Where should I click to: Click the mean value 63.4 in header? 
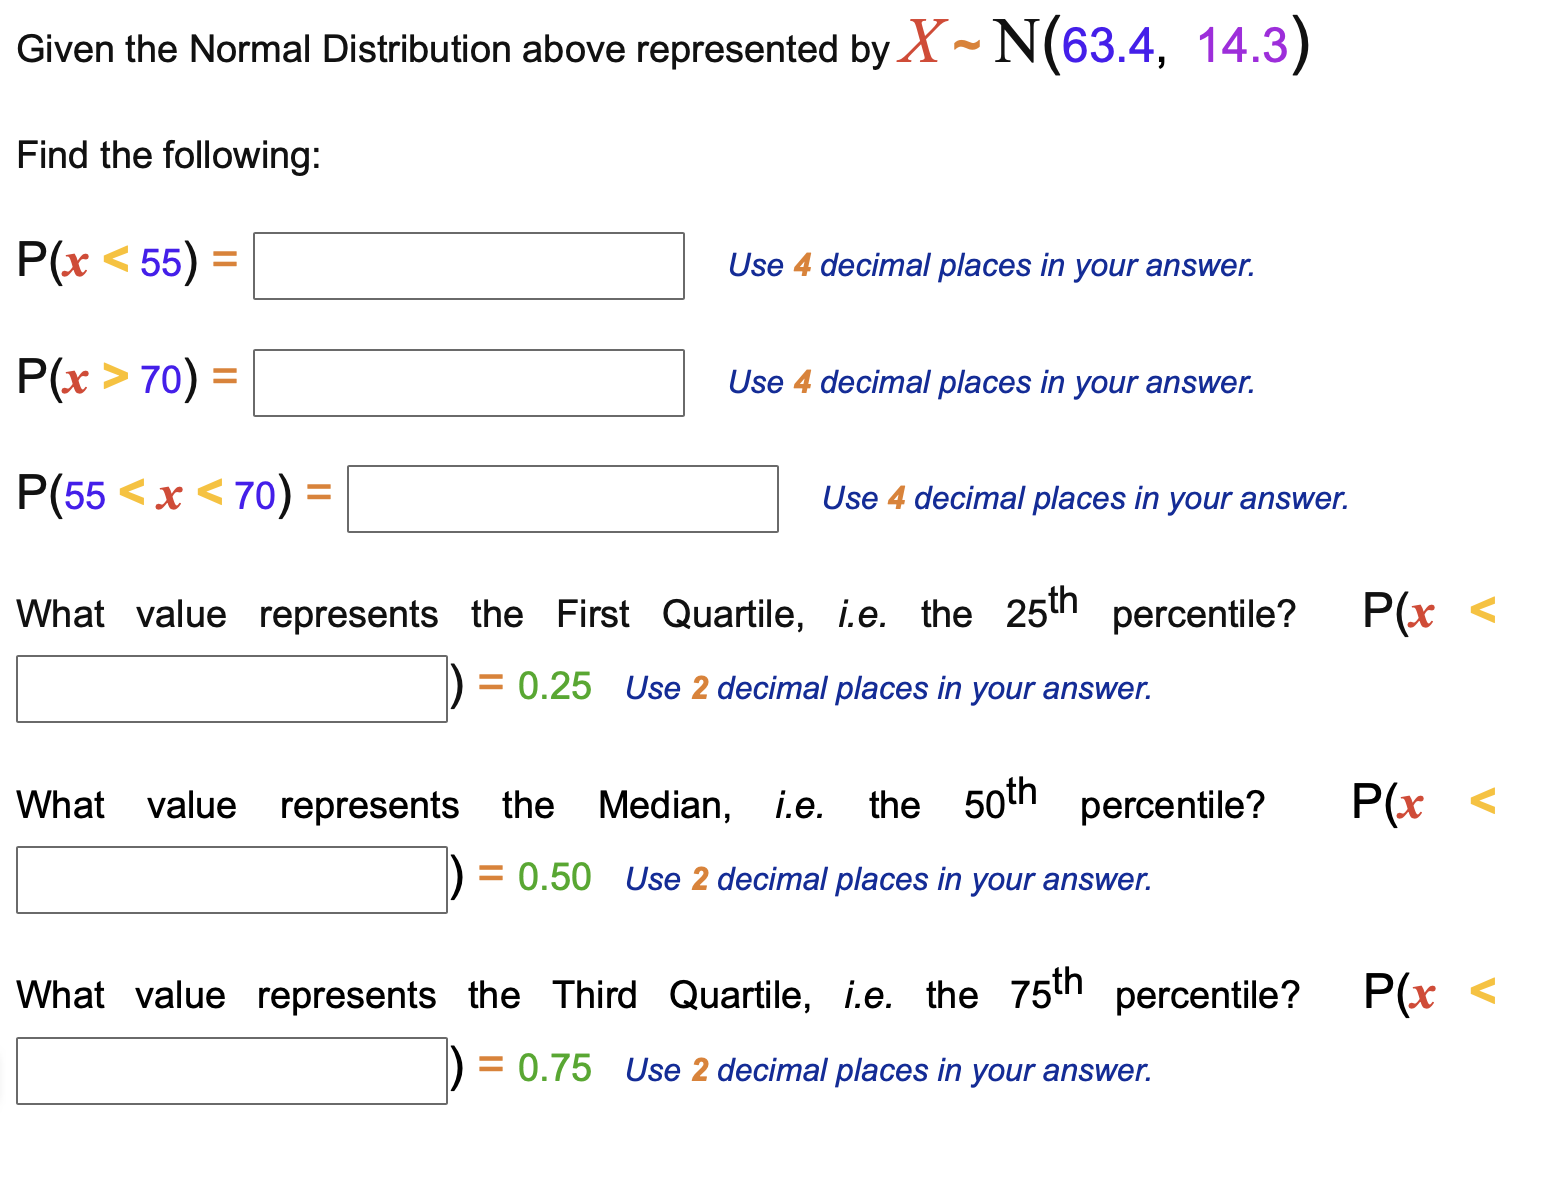pyautogui.click(x=1108, y=46)
